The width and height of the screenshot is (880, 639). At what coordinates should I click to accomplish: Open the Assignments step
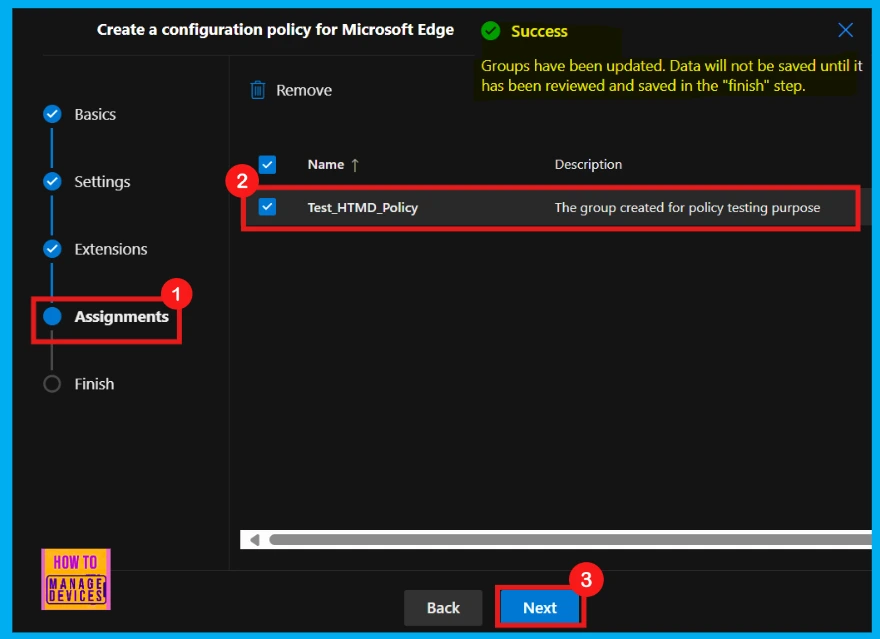pos(121,316)
